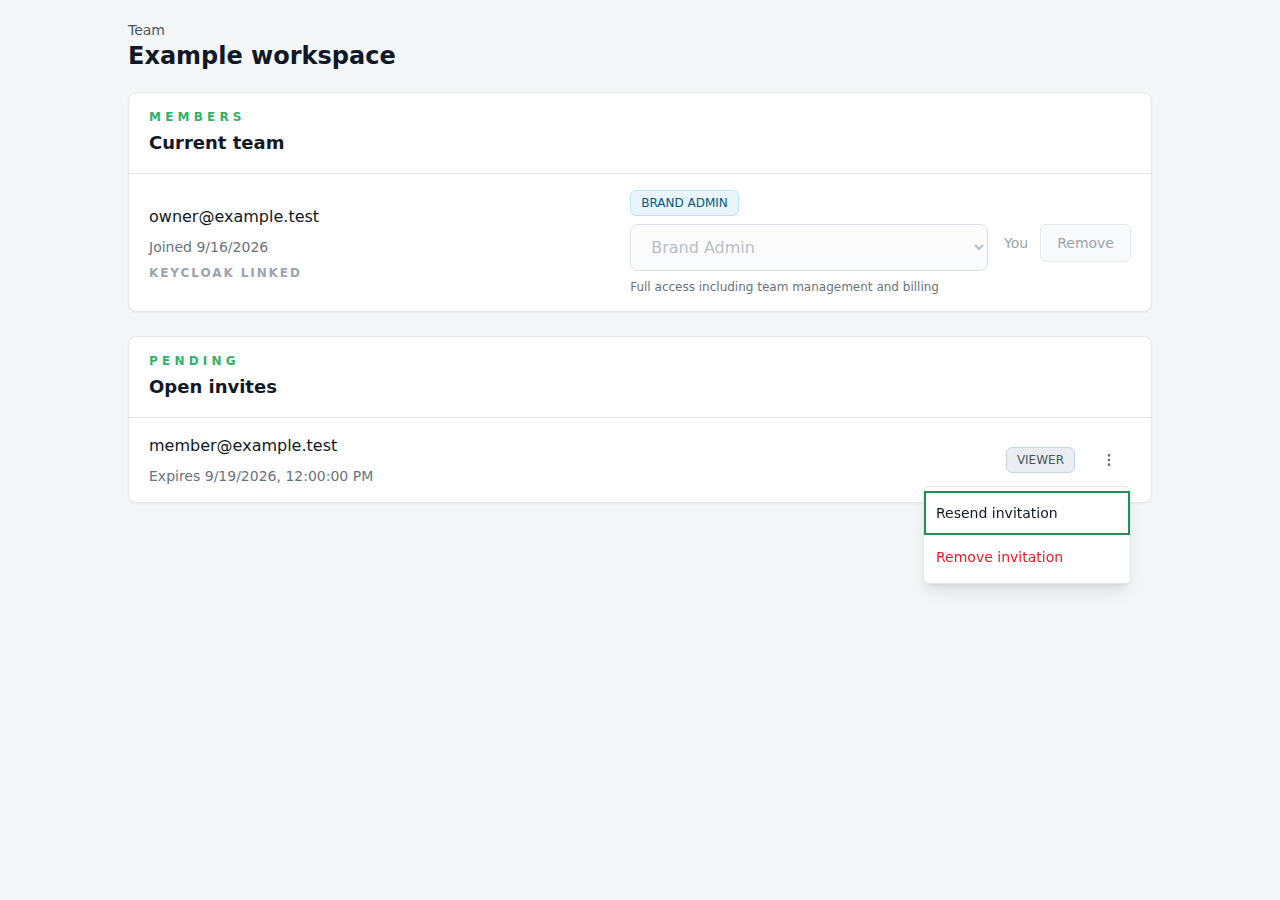
Task: Click the Remove button for owner@example.test
Action: (1085, 243)
